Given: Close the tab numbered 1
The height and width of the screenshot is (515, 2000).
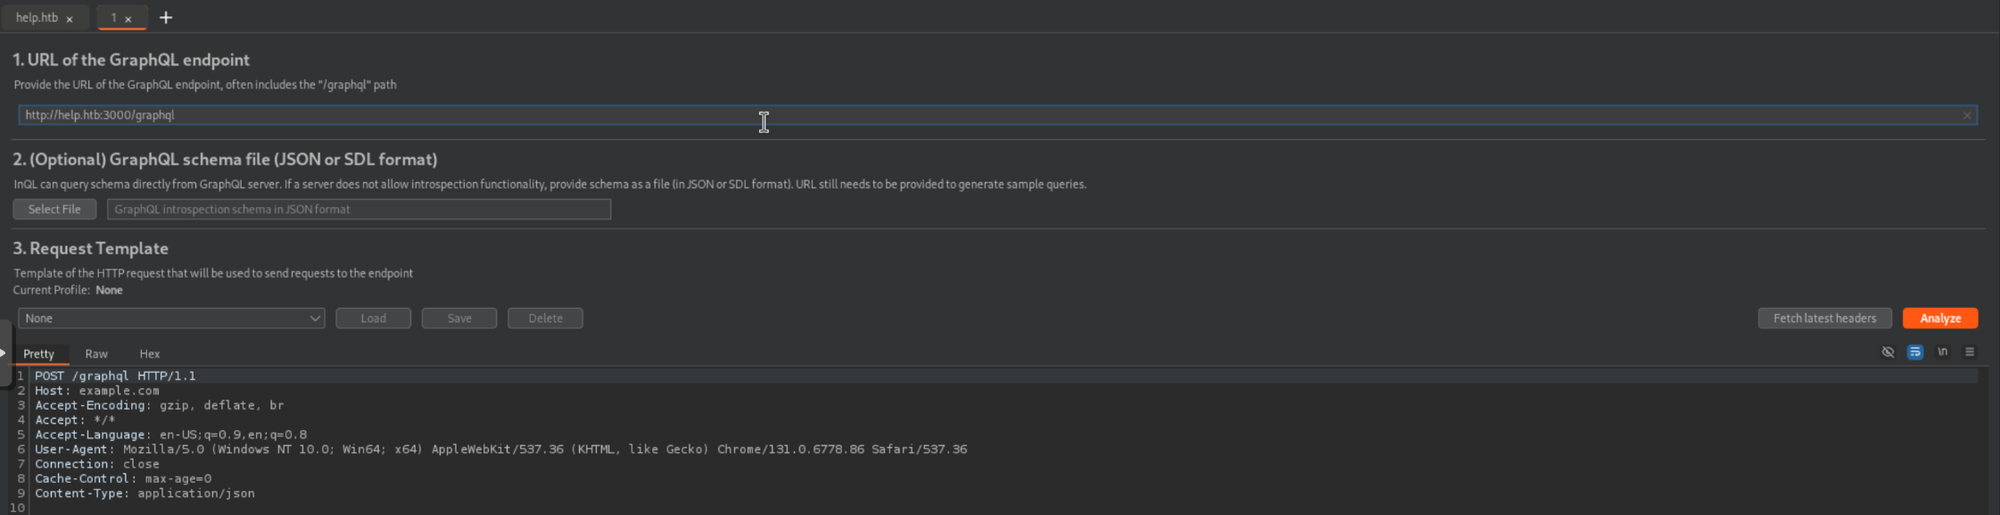Looking at the screenshot, I should point(128,19).
